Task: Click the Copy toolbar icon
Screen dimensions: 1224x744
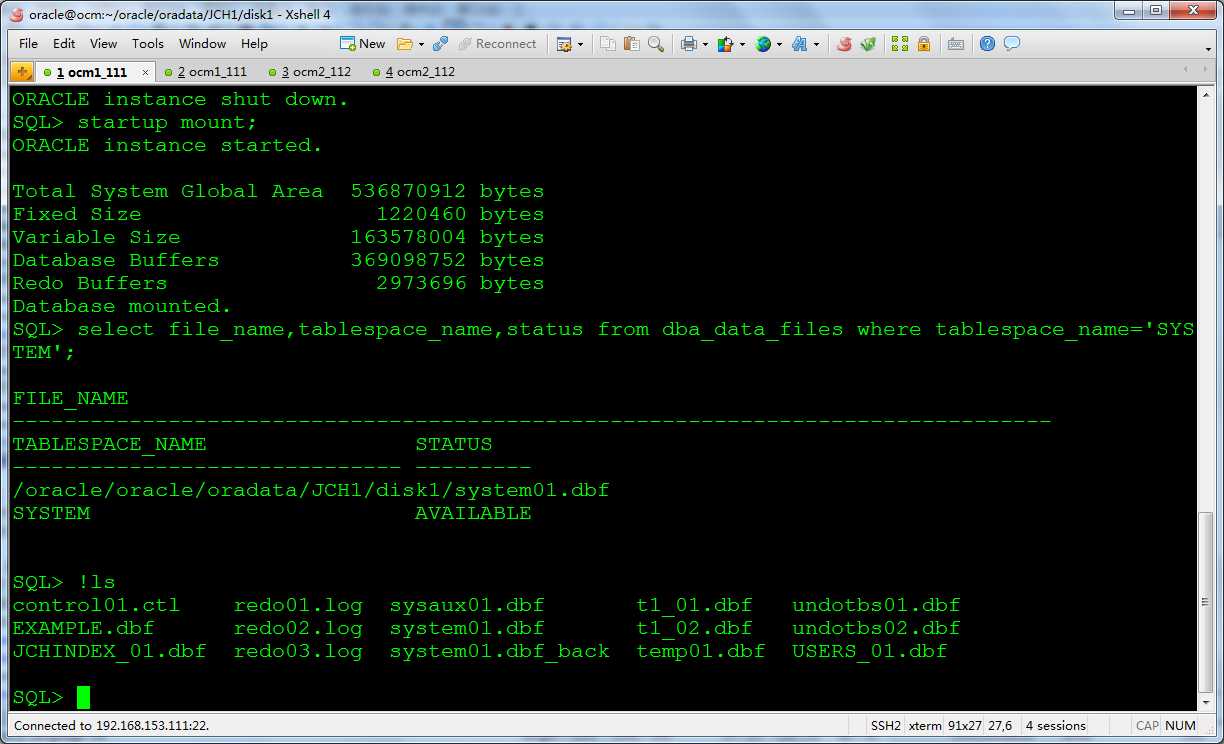Action: (x=608, y=44)
